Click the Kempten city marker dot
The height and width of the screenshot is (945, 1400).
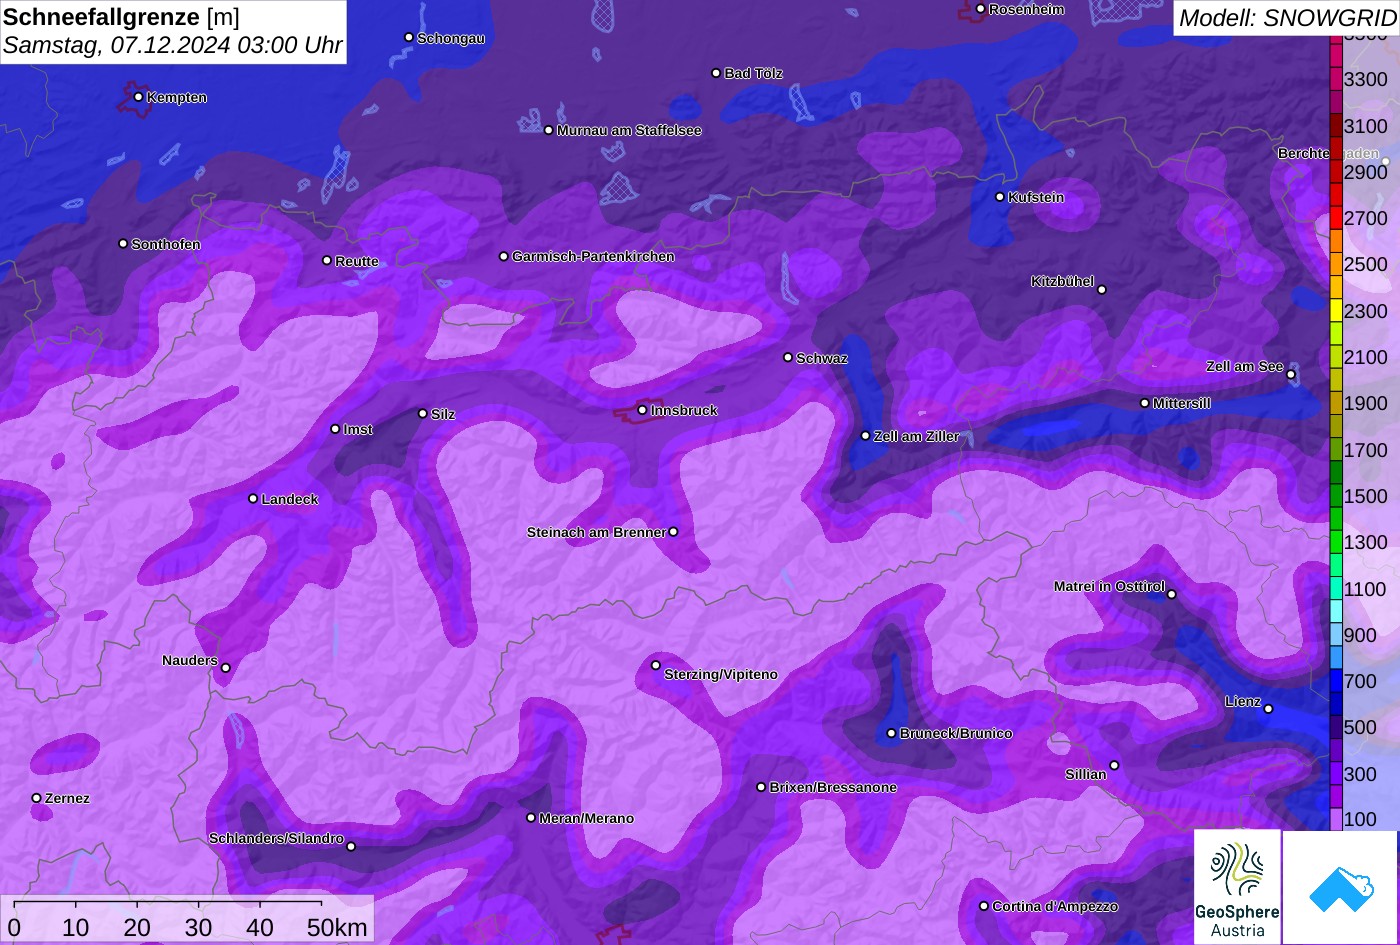(x=138, y=97)
